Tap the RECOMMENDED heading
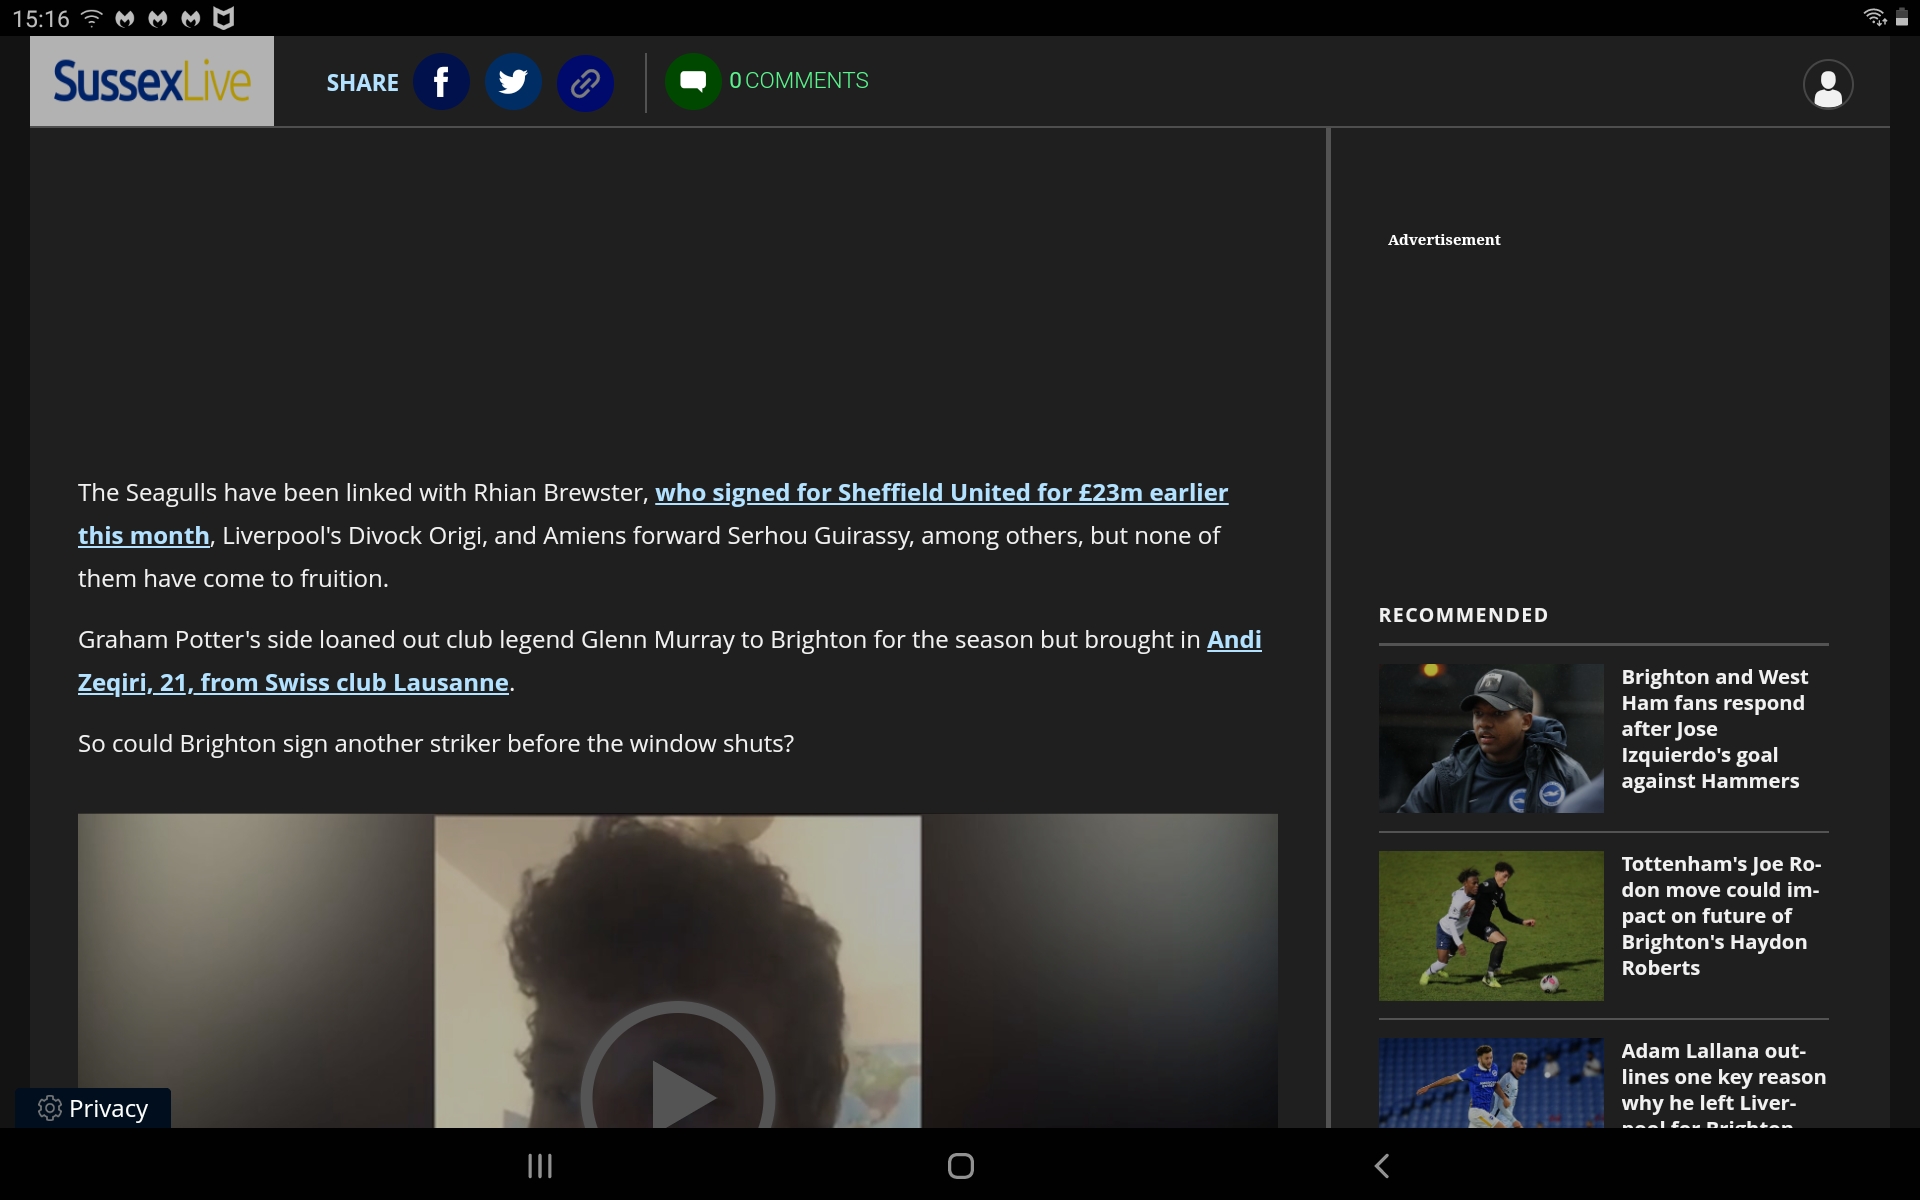The width and height of the screenshot is (1920, 1200). 1463,615
